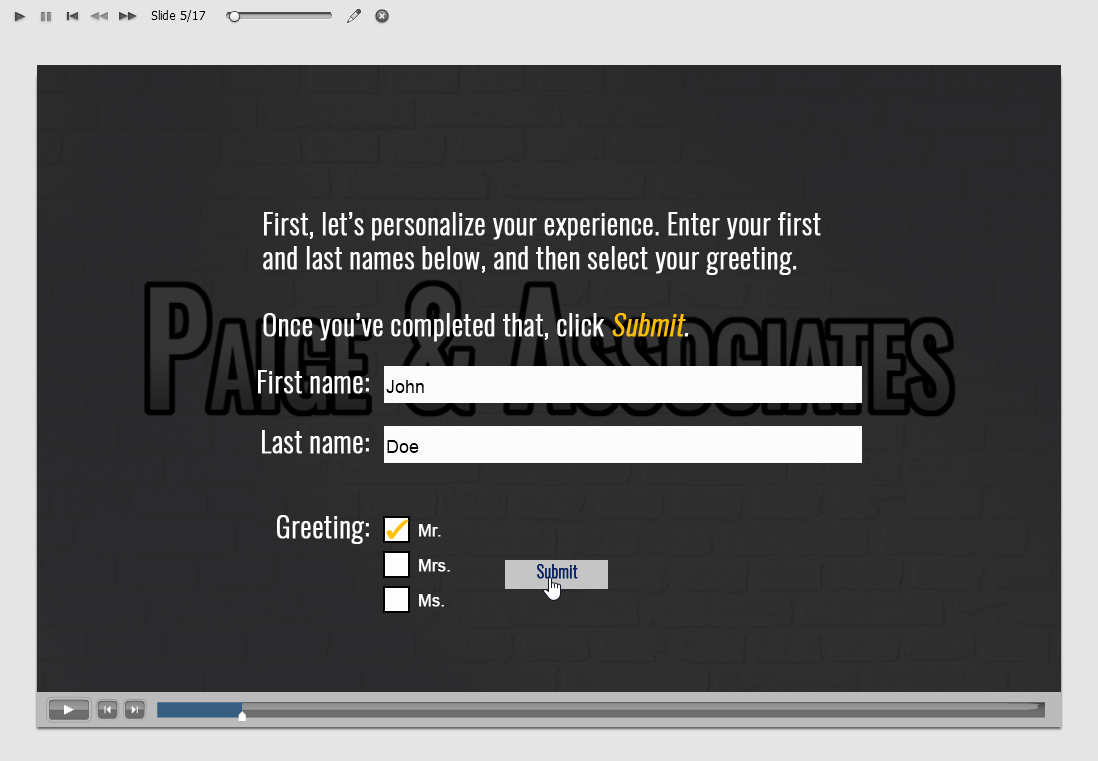Click the playbar skip-forward button
This screenshot has width=1098, height=761.
tap(134, 710)
